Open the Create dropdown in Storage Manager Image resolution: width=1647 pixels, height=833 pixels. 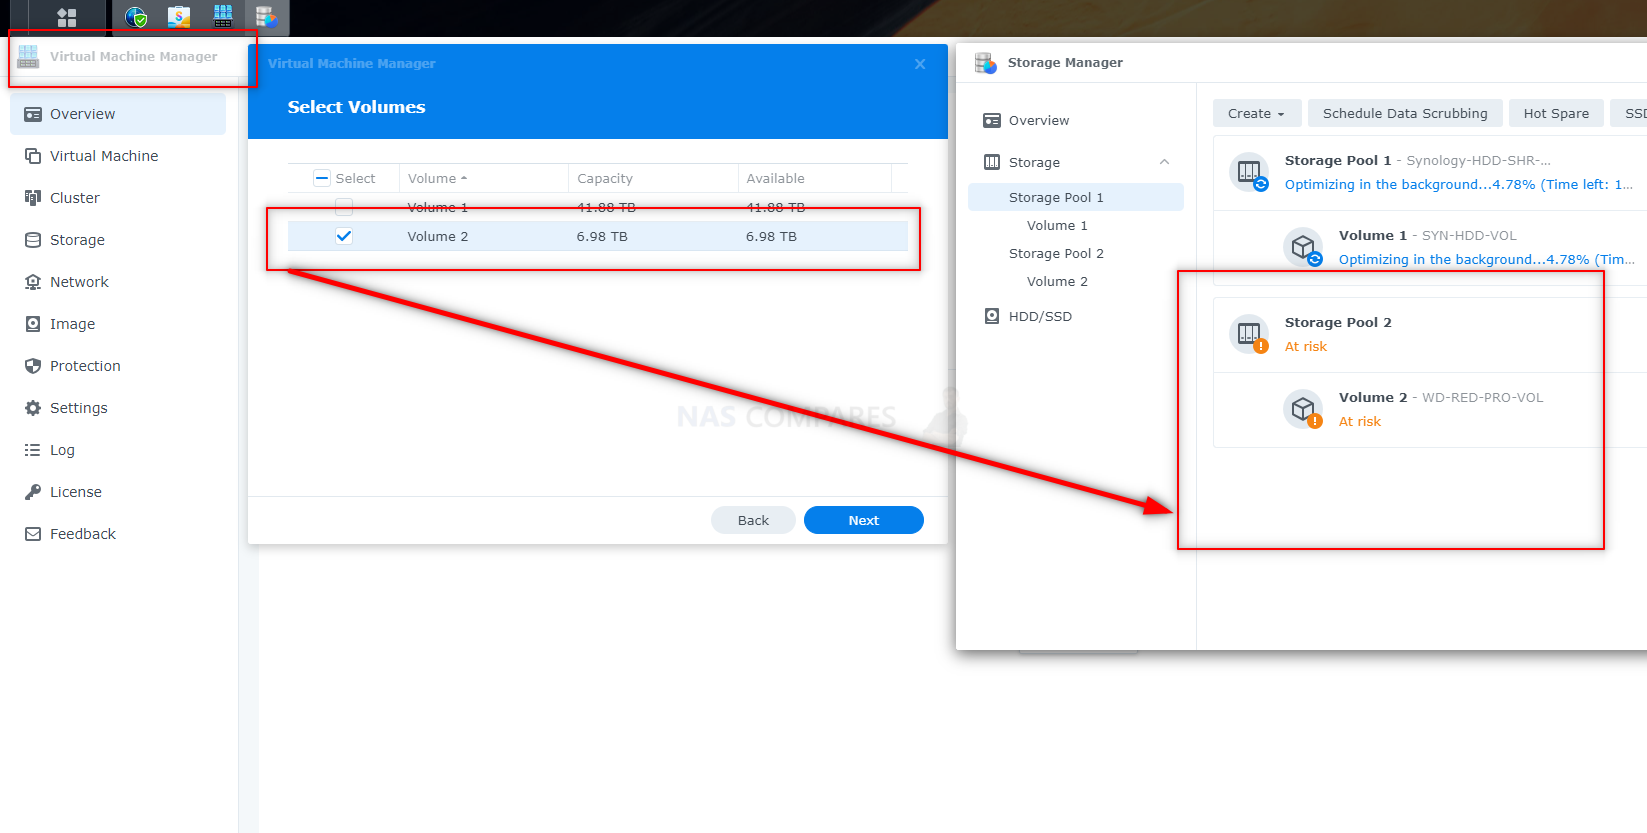[x=1257, y=113]
